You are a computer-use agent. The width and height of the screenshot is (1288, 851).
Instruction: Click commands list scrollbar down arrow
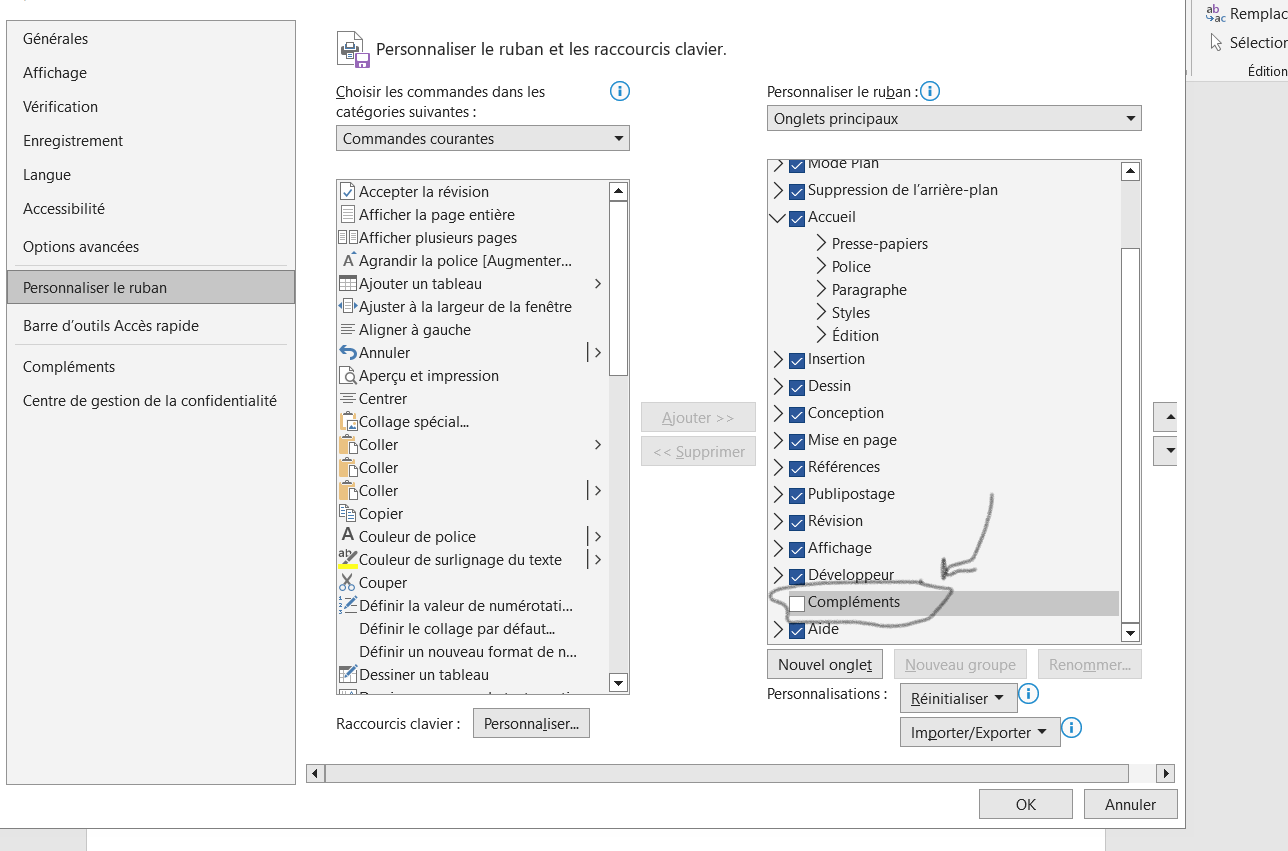618,684
